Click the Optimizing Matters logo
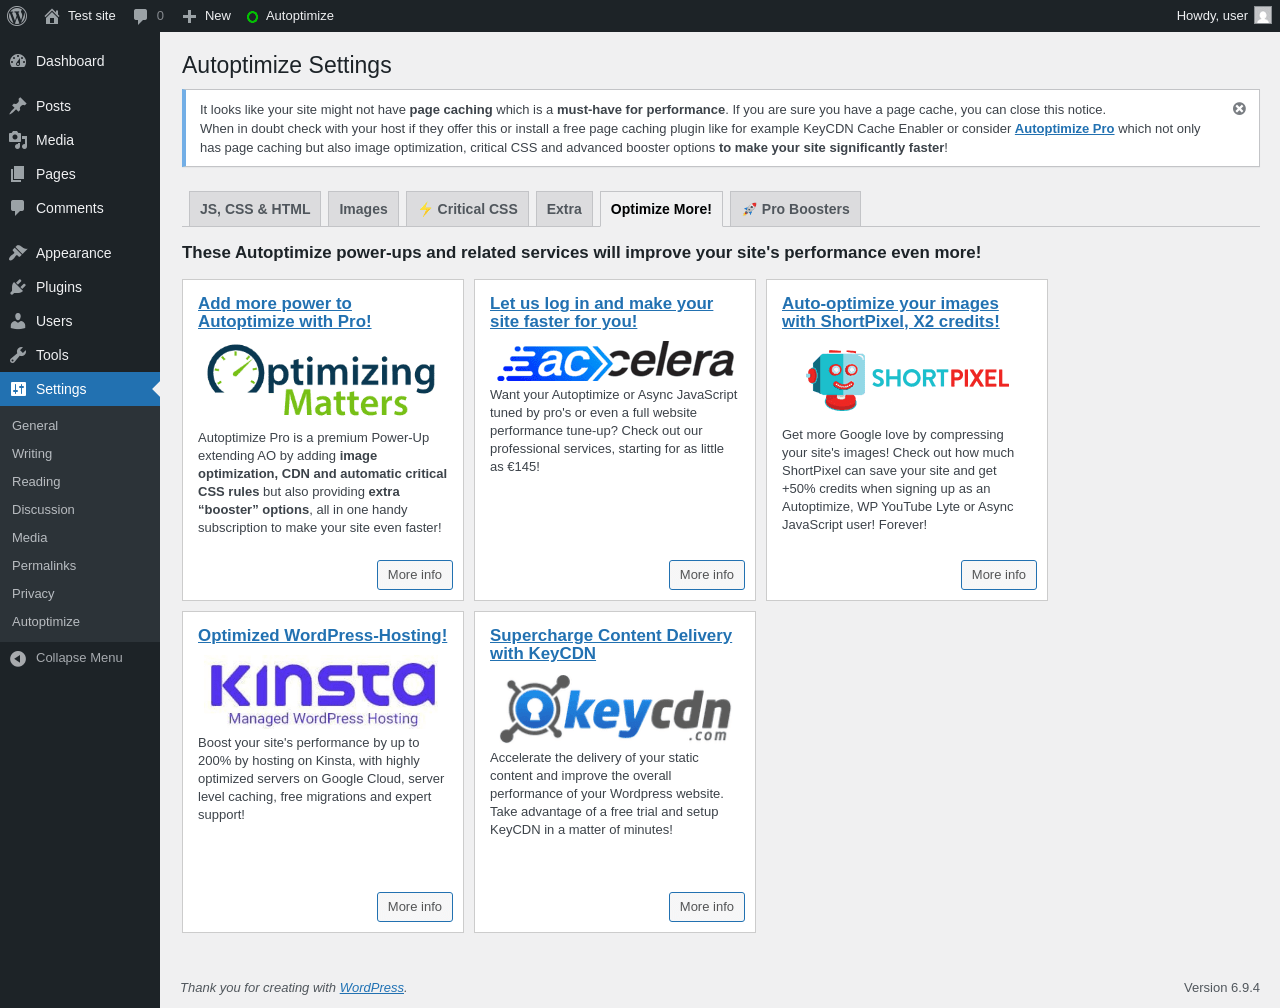This screenshot has width=1280, height=1008. point(322,380)
